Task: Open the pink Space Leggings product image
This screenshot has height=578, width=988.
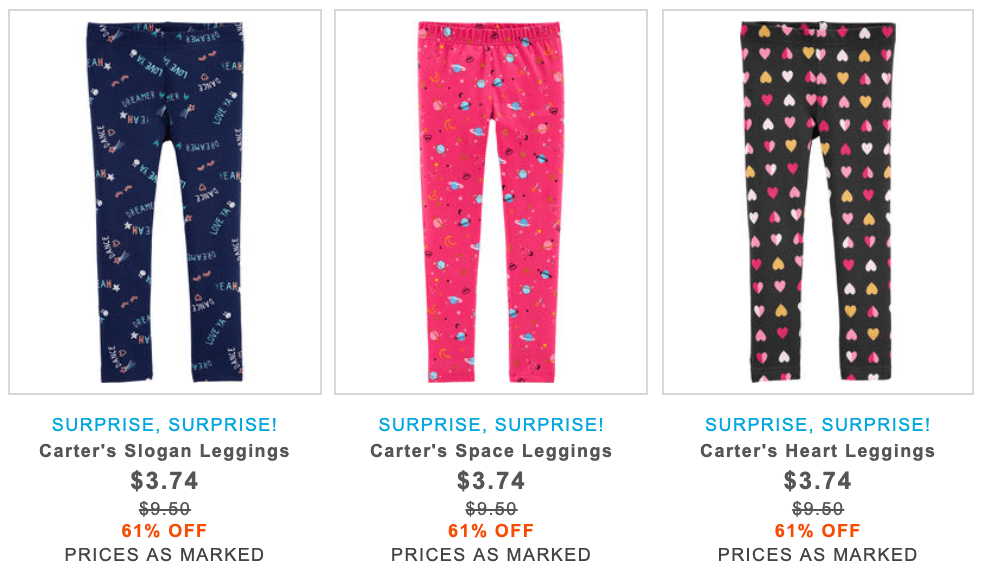Action: pyautogui.click(x=491, y=202)
